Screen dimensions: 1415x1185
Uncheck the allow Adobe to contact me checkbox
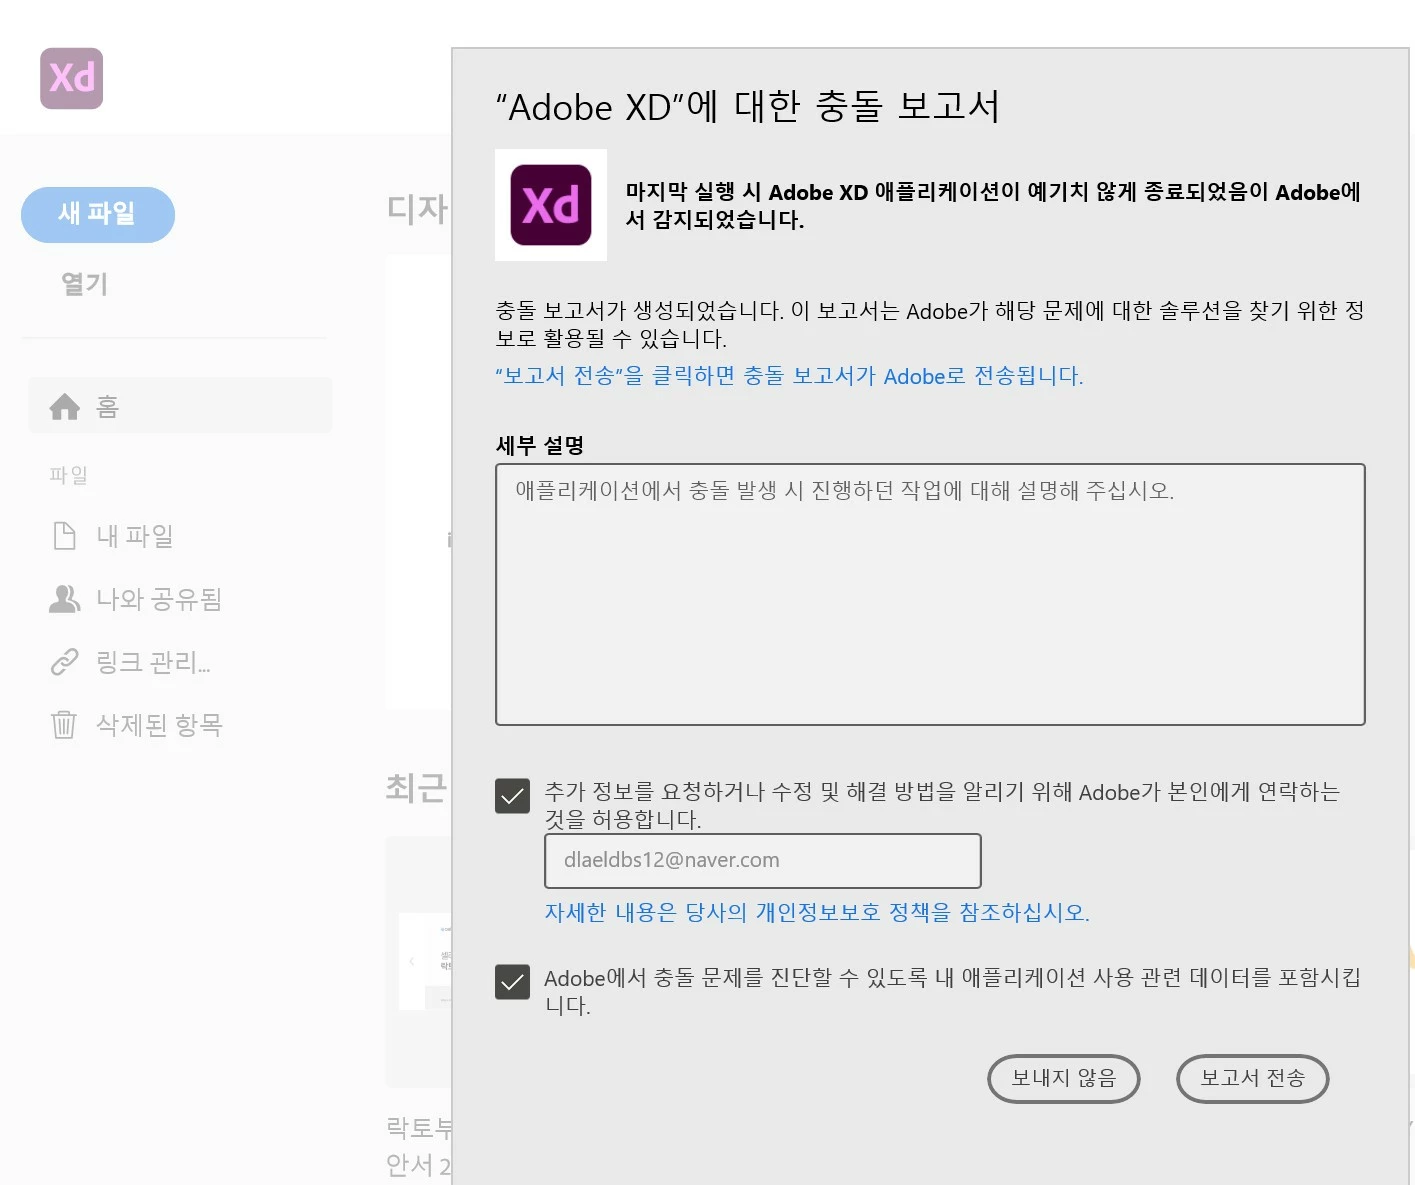coord(512,796)
